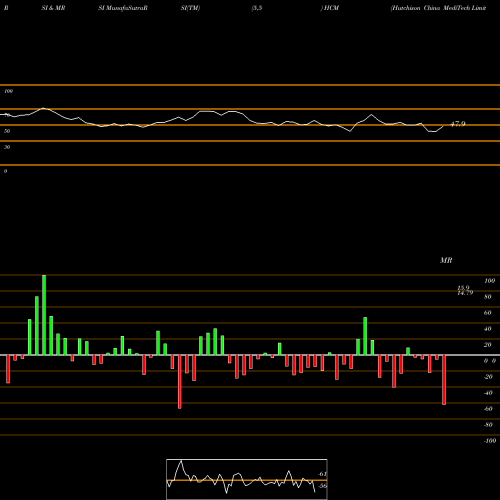Click the tallest green histogram bar

(44, 315)
